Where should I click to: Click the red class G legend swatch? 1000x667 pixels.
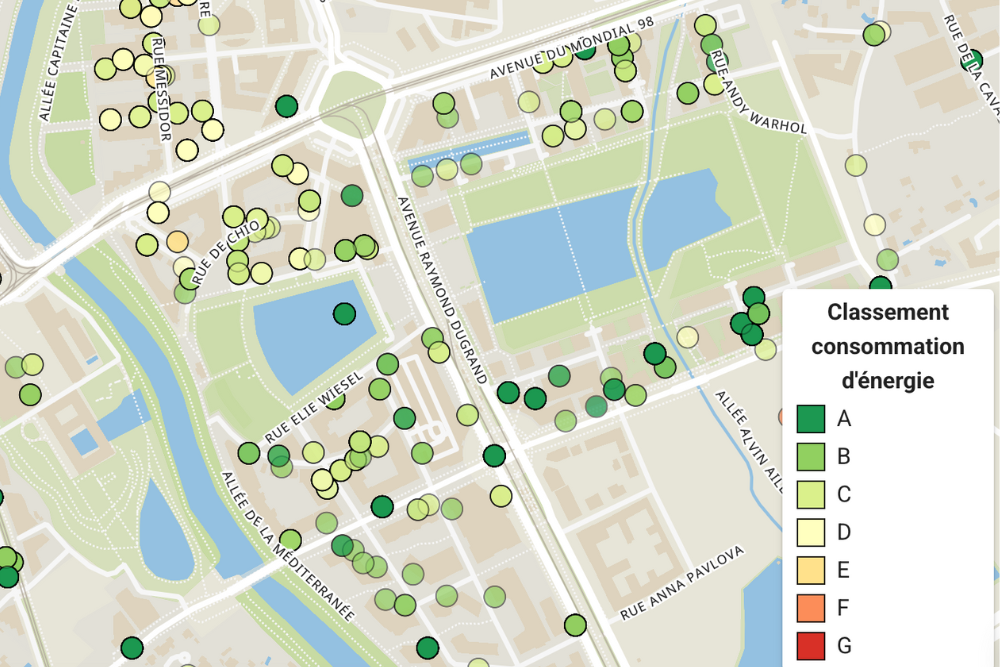pos(811,645)
